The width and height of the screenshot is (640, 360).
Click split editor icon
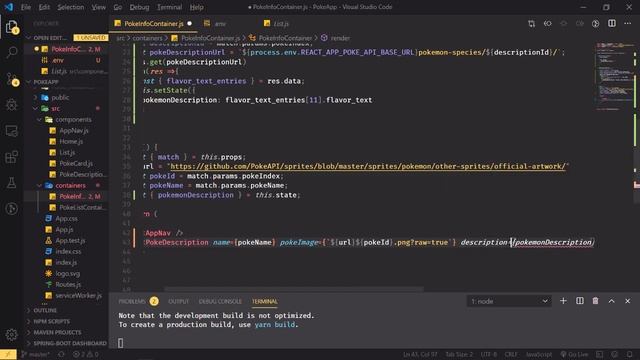tap(611, 24)
